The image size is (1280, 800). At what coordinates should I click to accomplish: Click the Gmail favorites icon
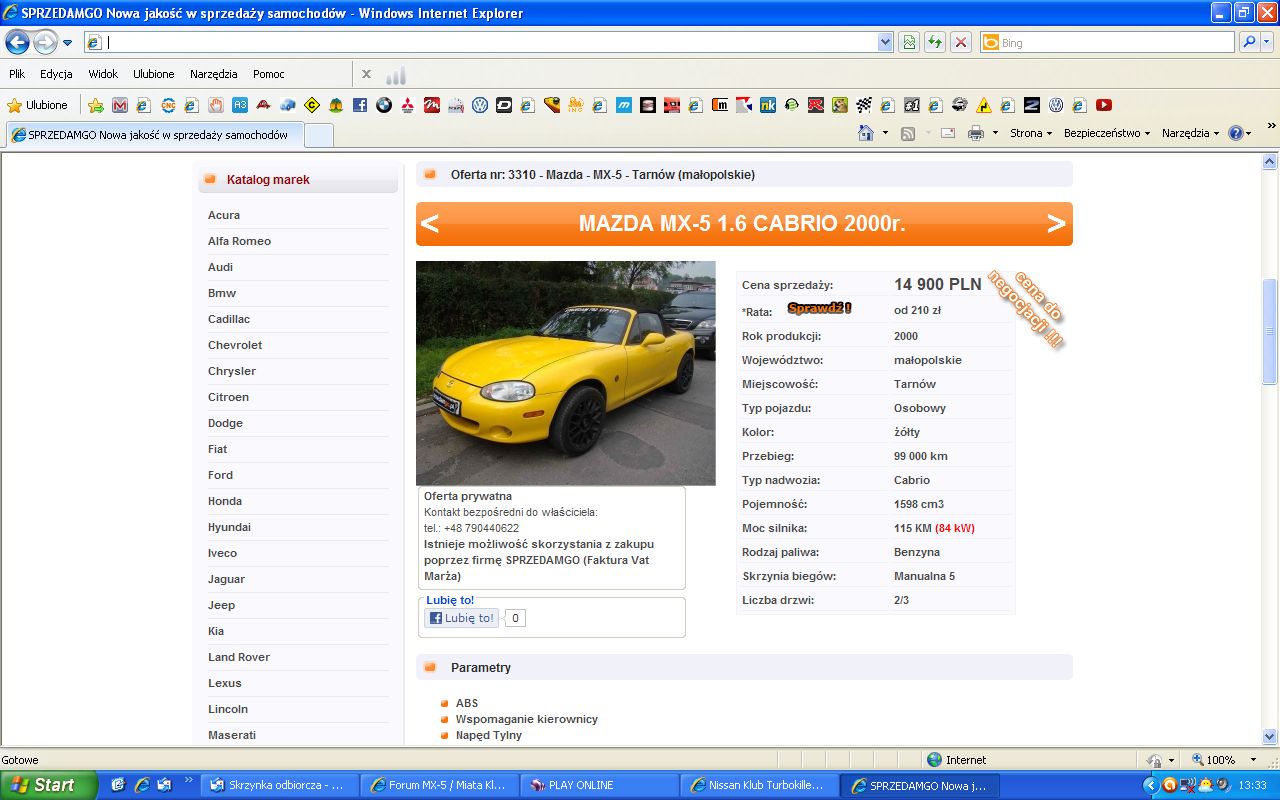point(120,105)
